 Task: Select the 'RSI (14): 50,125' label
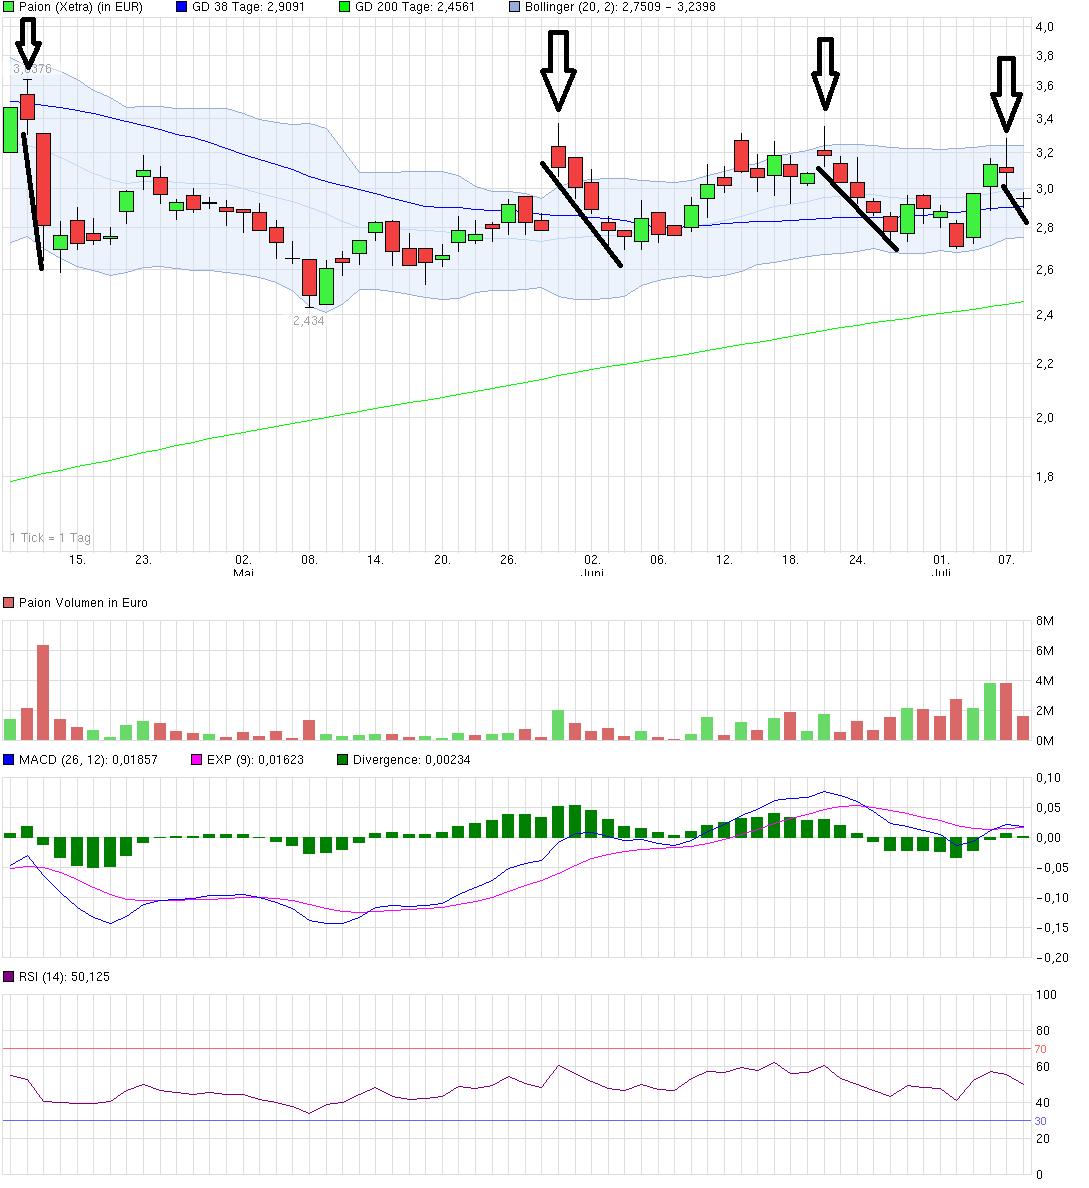64,977
